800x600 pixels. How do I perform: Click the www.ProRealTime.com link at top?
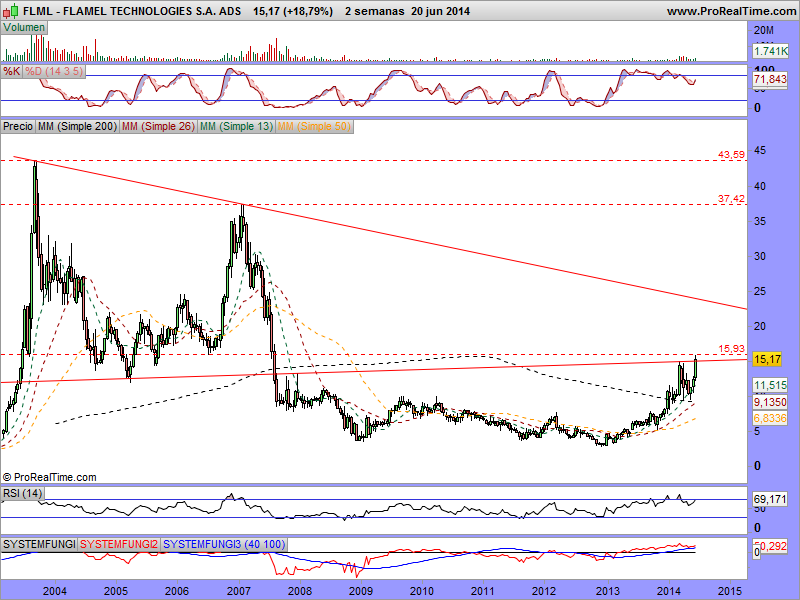[731, 11]
